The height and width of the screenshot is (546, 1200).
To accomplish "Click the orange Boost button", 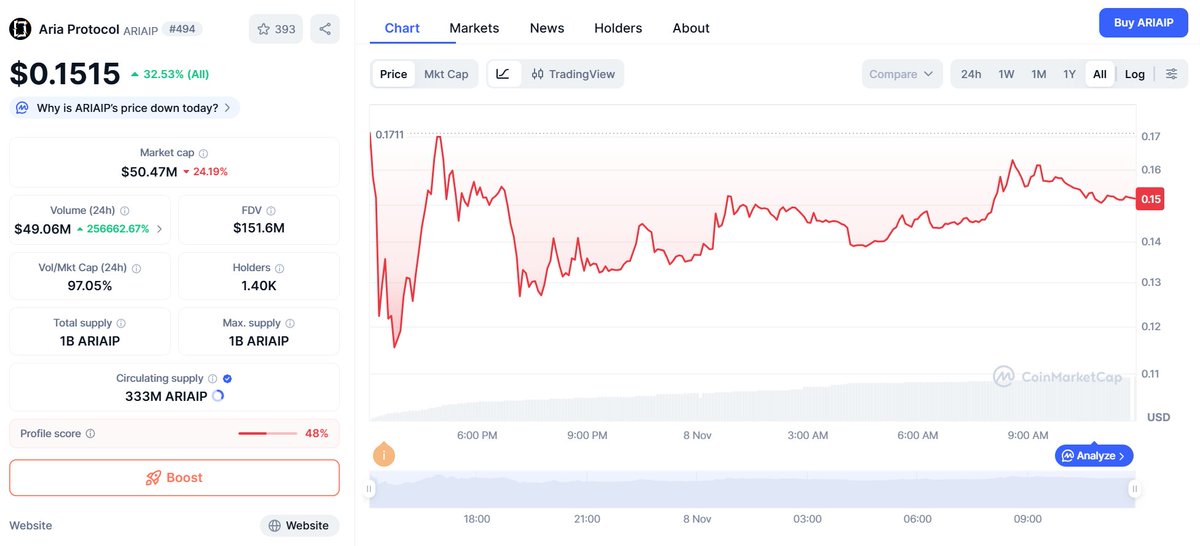I will click(x=174, y=478).
